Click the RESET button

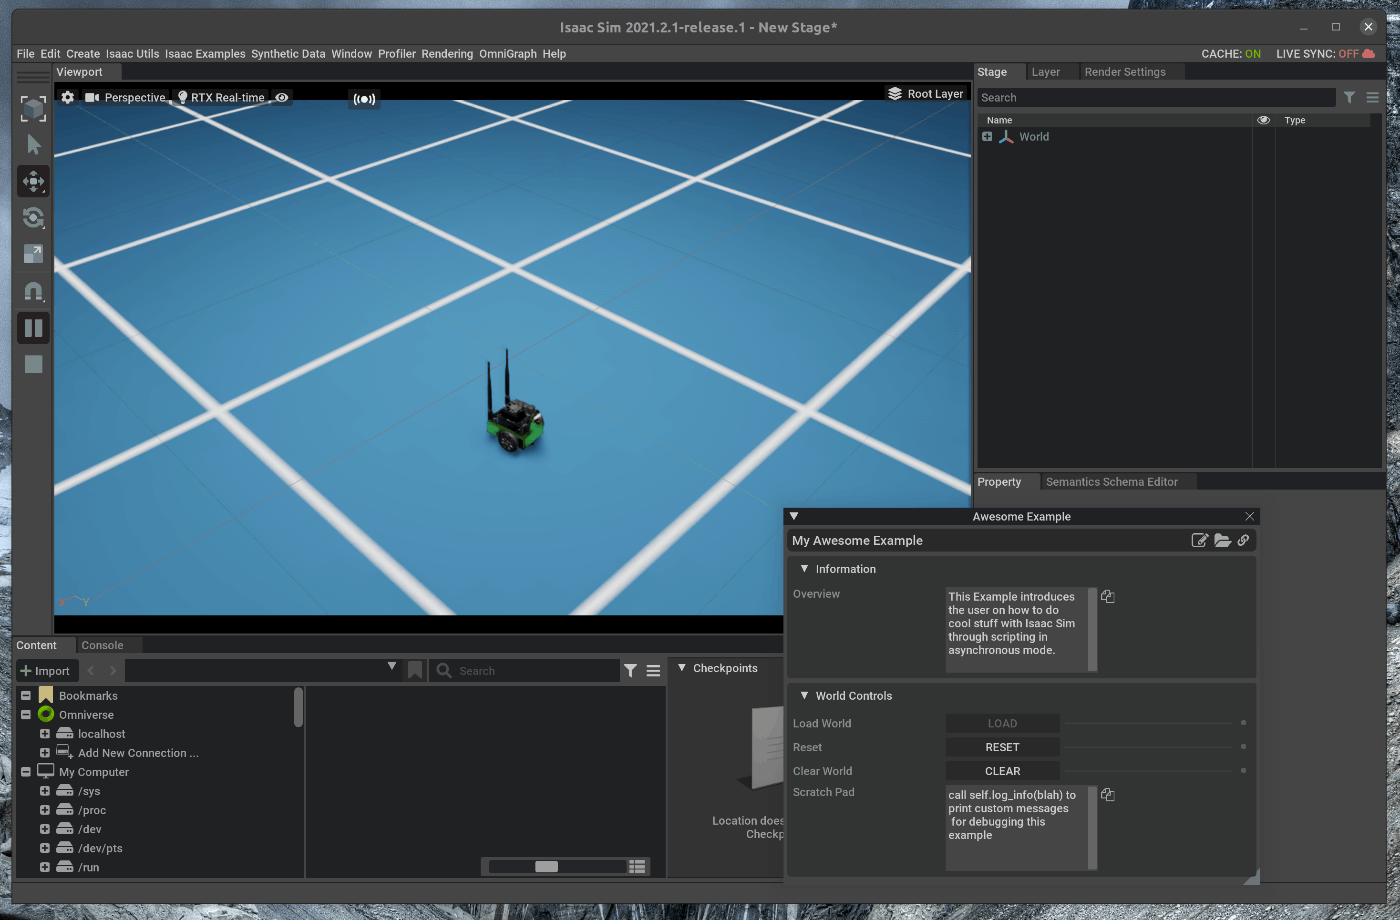(x=1002, y=747)
